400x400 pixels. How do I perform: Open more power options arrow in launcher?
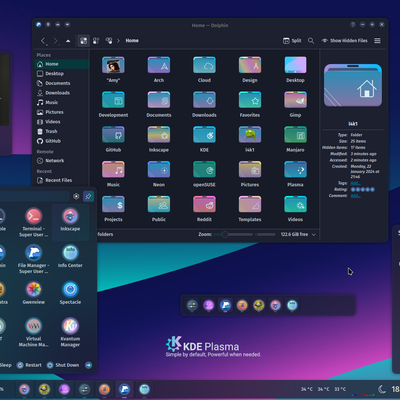tap(88, 365)
